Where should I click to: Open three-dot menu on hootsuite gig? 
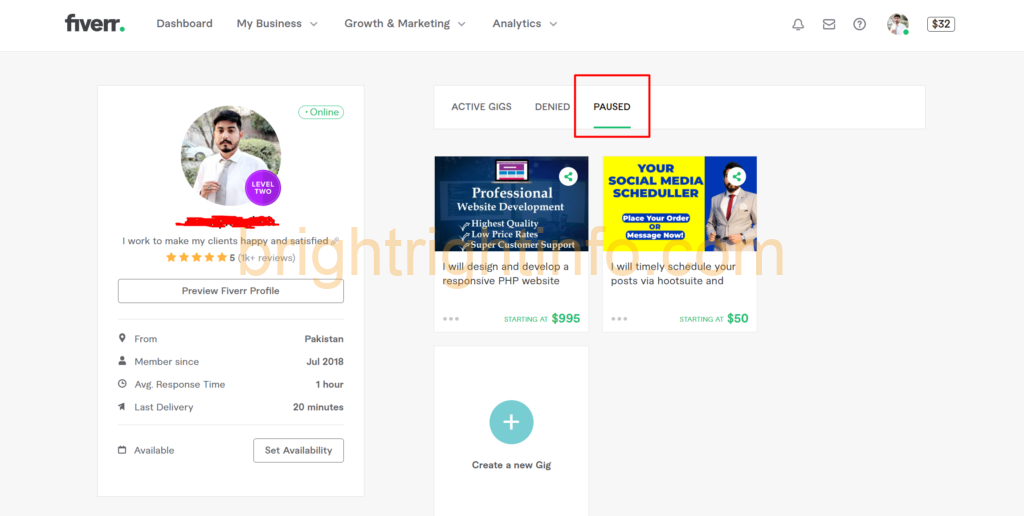[619, 319]
